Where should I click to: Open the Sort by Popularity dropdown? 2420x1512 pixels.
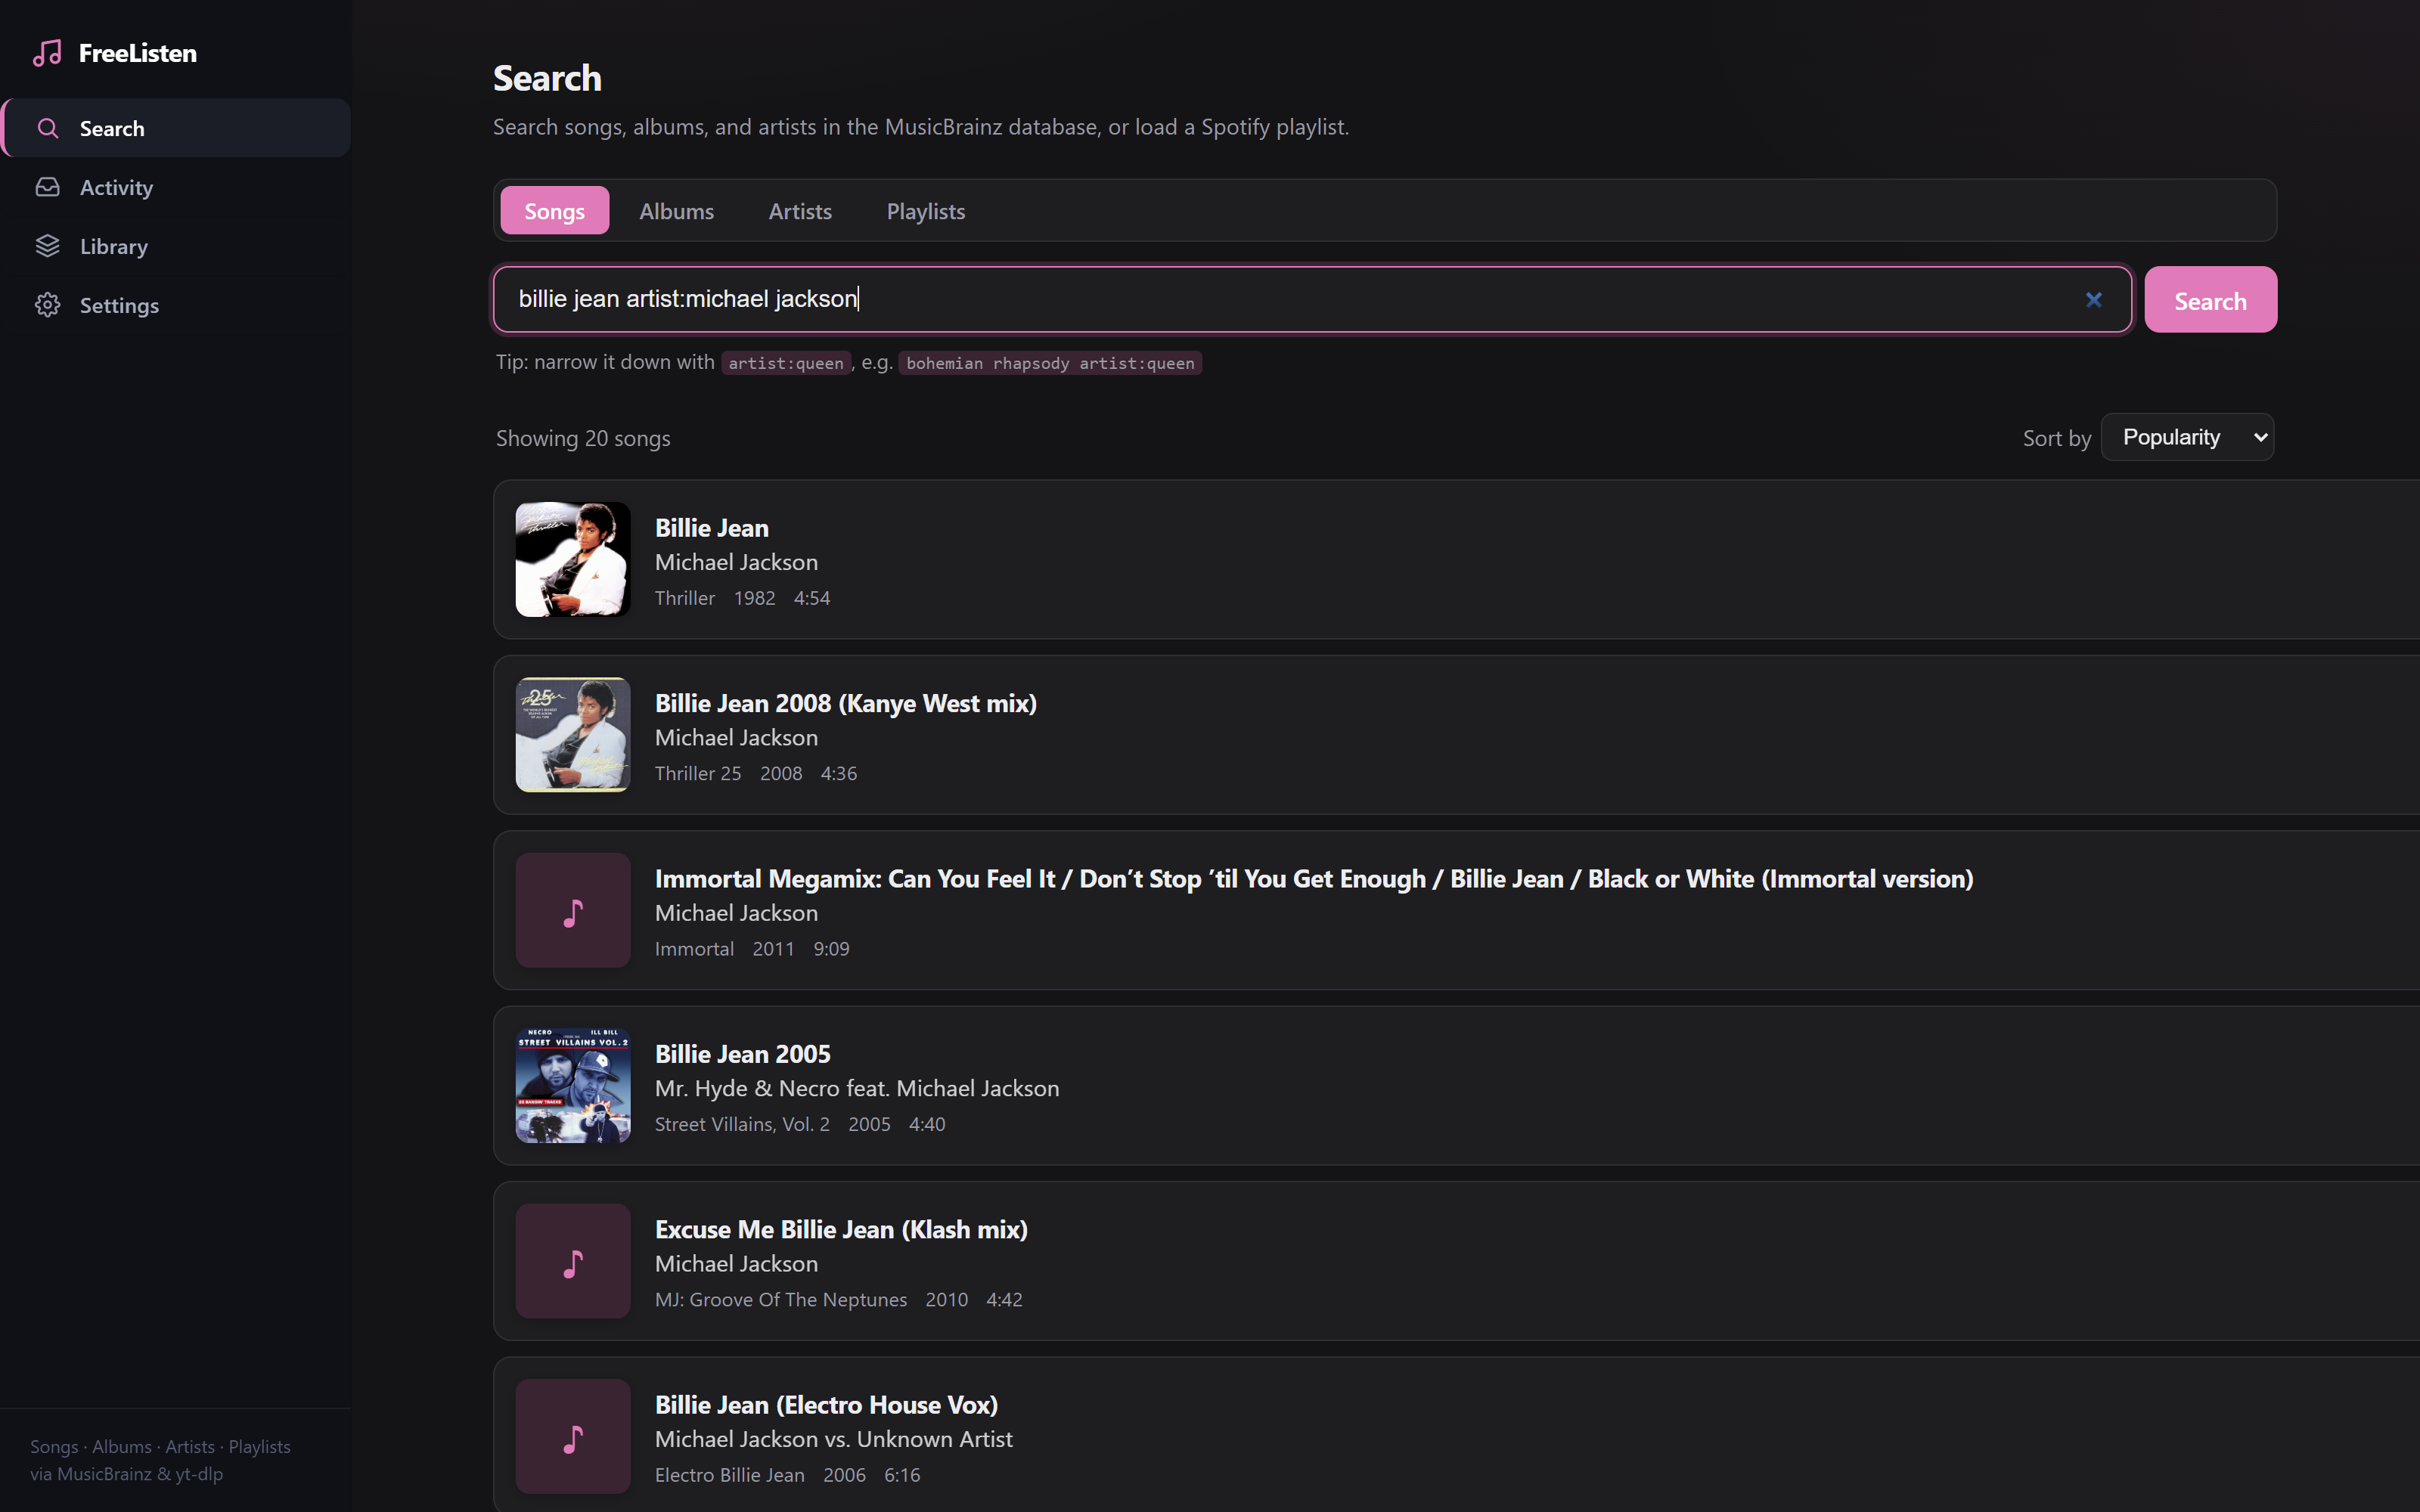[x=2187, y=437]
